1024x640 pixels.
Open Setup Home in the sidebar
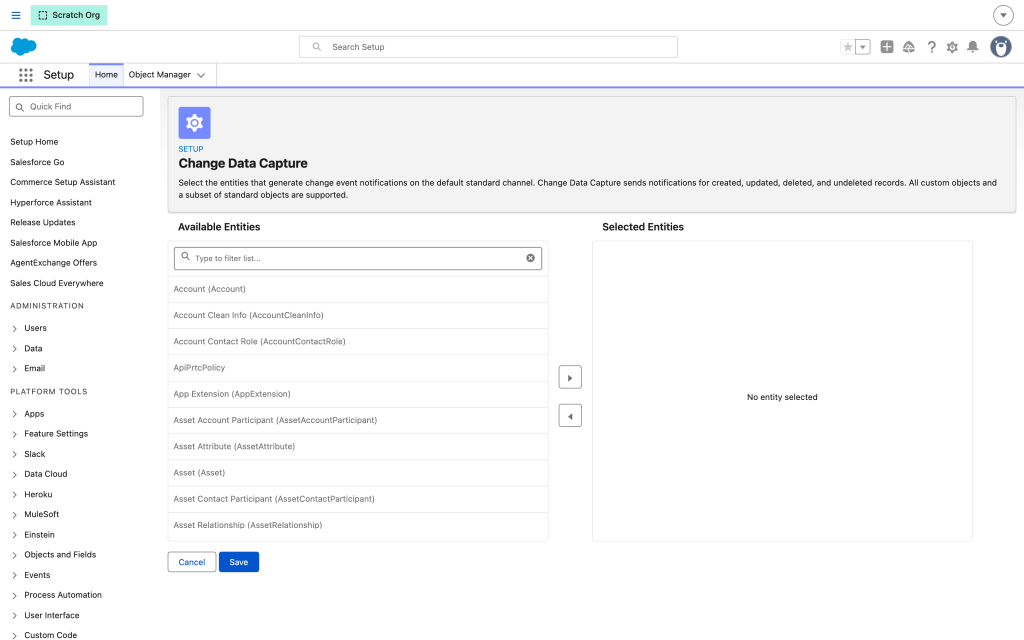click(34, 142)
